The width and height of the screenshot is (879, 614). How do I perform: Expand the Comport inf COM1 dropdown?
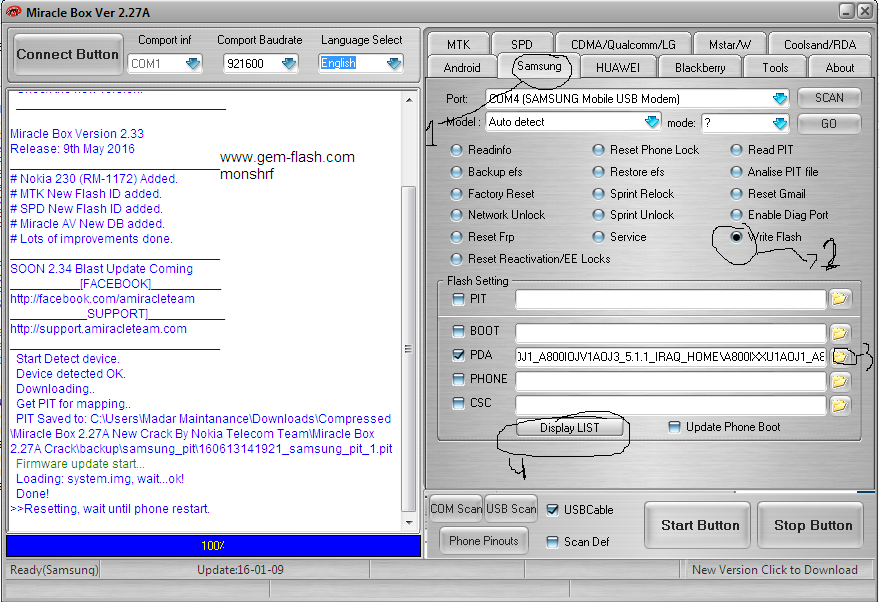[193, 63]
